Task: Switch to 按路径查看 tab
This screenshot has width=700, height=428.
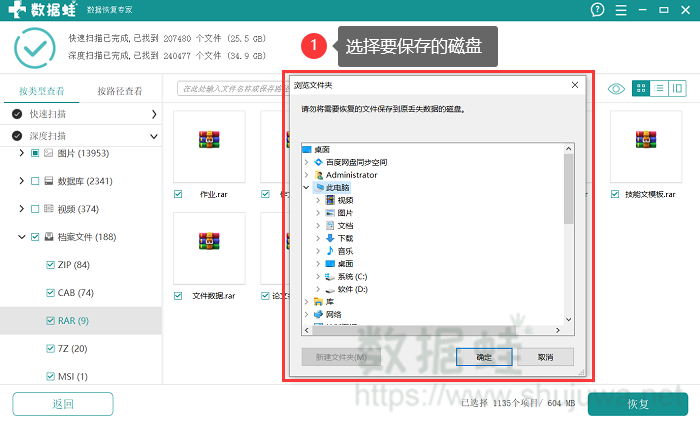Action: click(x=120, y=91)
